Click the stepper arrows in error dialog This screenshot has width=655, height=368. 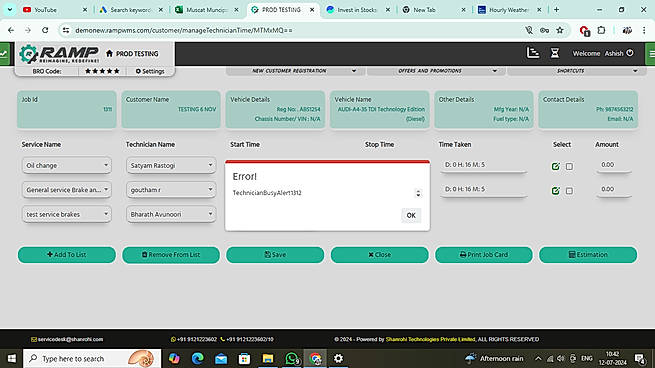click(418, 193)
